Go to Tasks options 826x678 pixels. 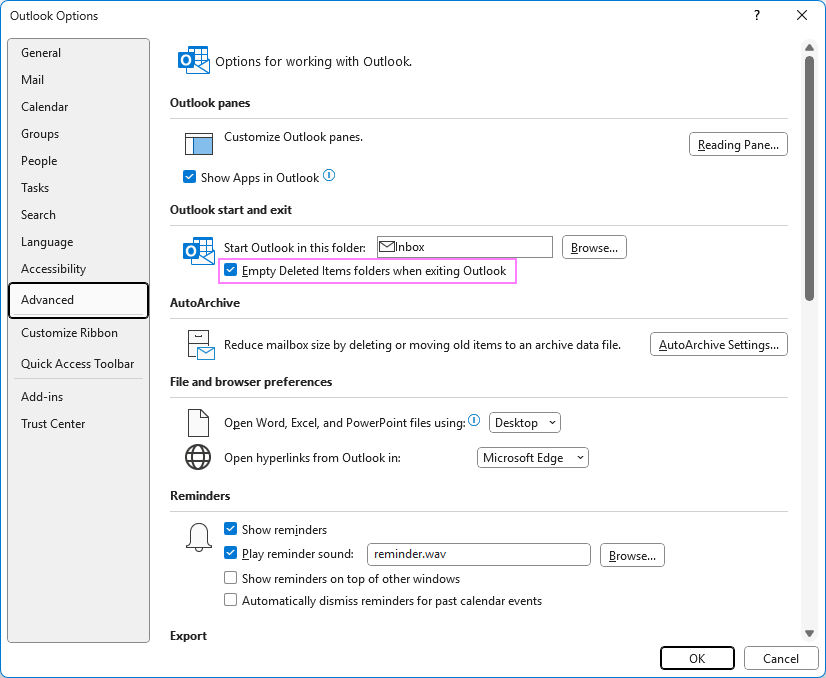click(x=78, y=188)
